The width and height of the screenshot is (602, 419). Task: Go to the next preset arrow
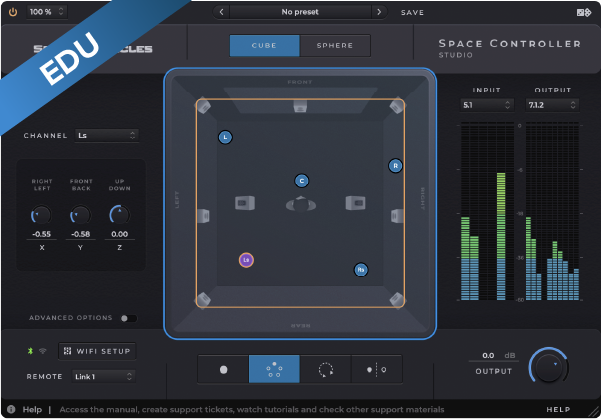pyautogui.click(x=378, y=12)
